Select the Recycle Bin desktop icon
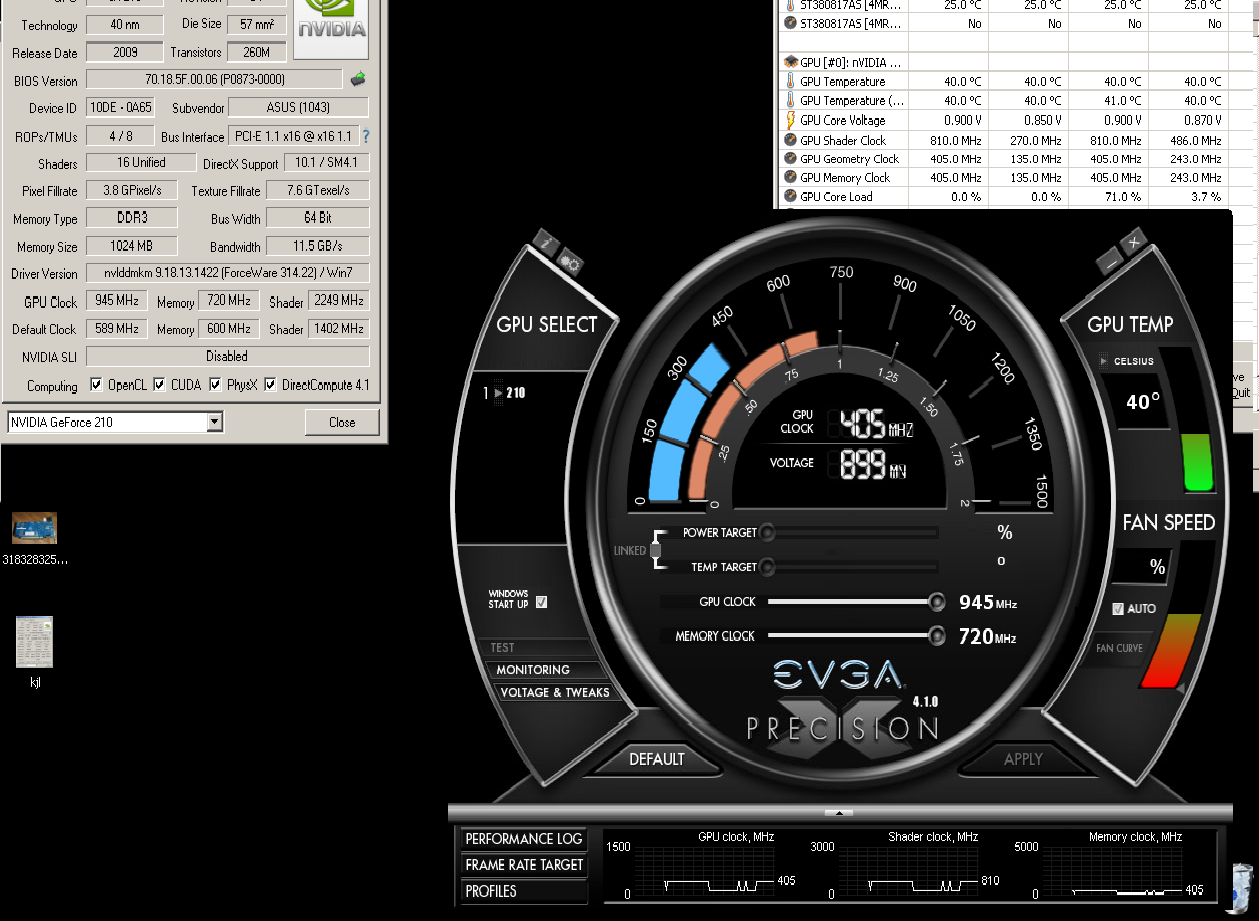 [x=1241, y=889]
